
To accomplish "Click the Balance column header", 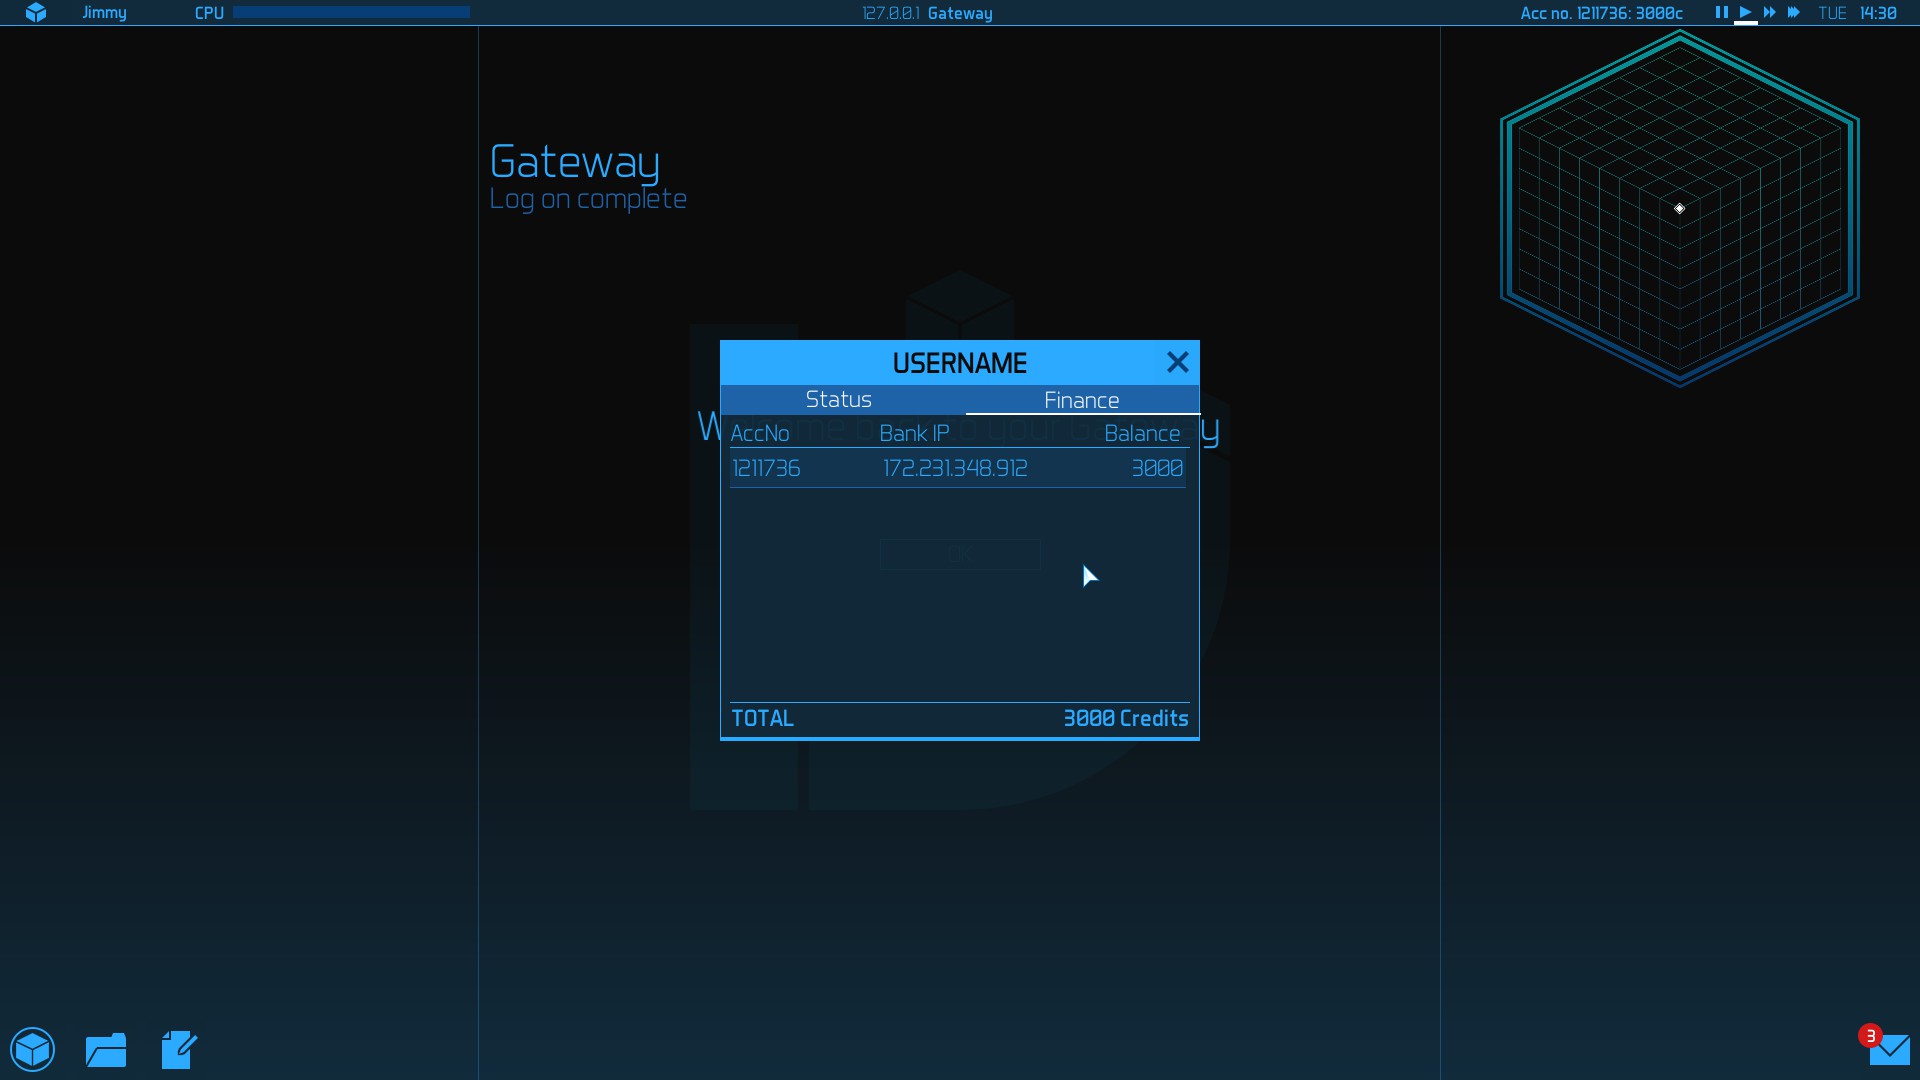I will pyautogui.click(x=1142, y=433).
